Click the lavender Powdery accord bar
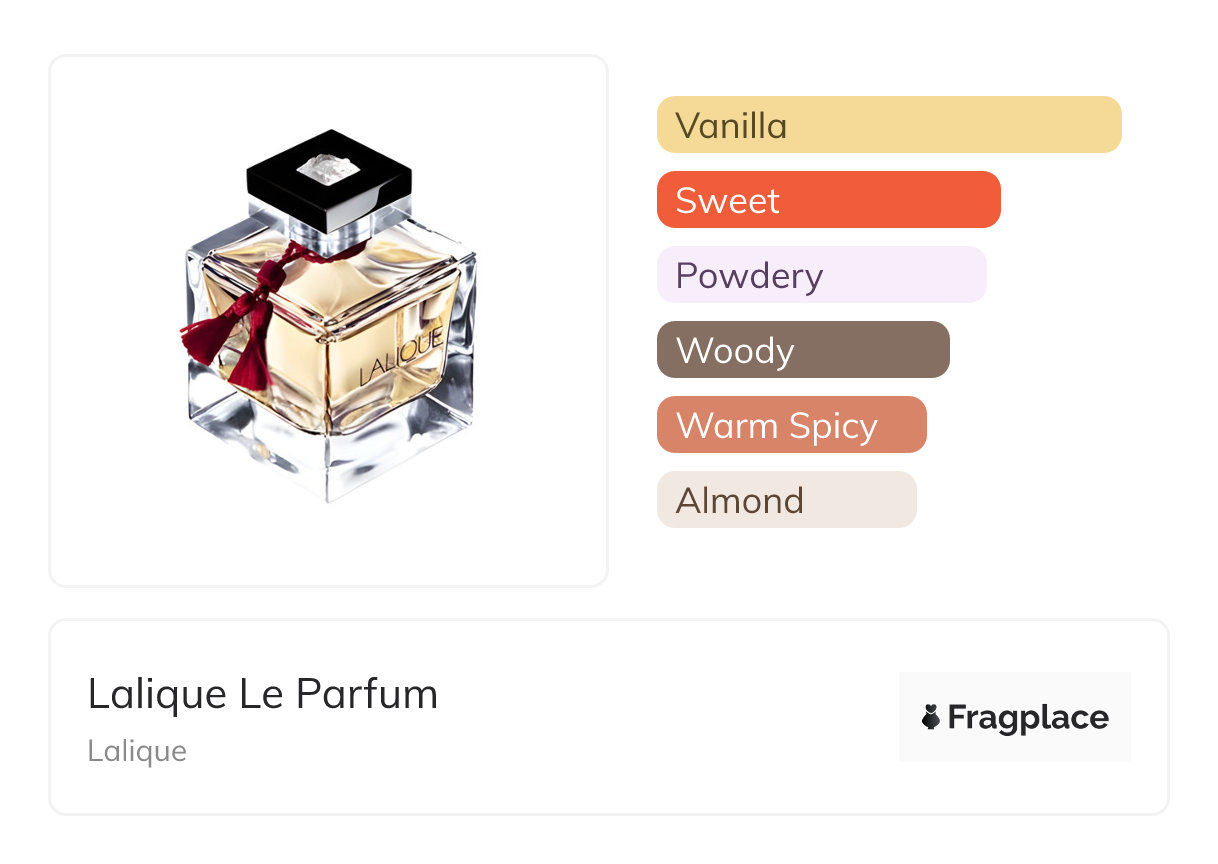 coord(821,275)
